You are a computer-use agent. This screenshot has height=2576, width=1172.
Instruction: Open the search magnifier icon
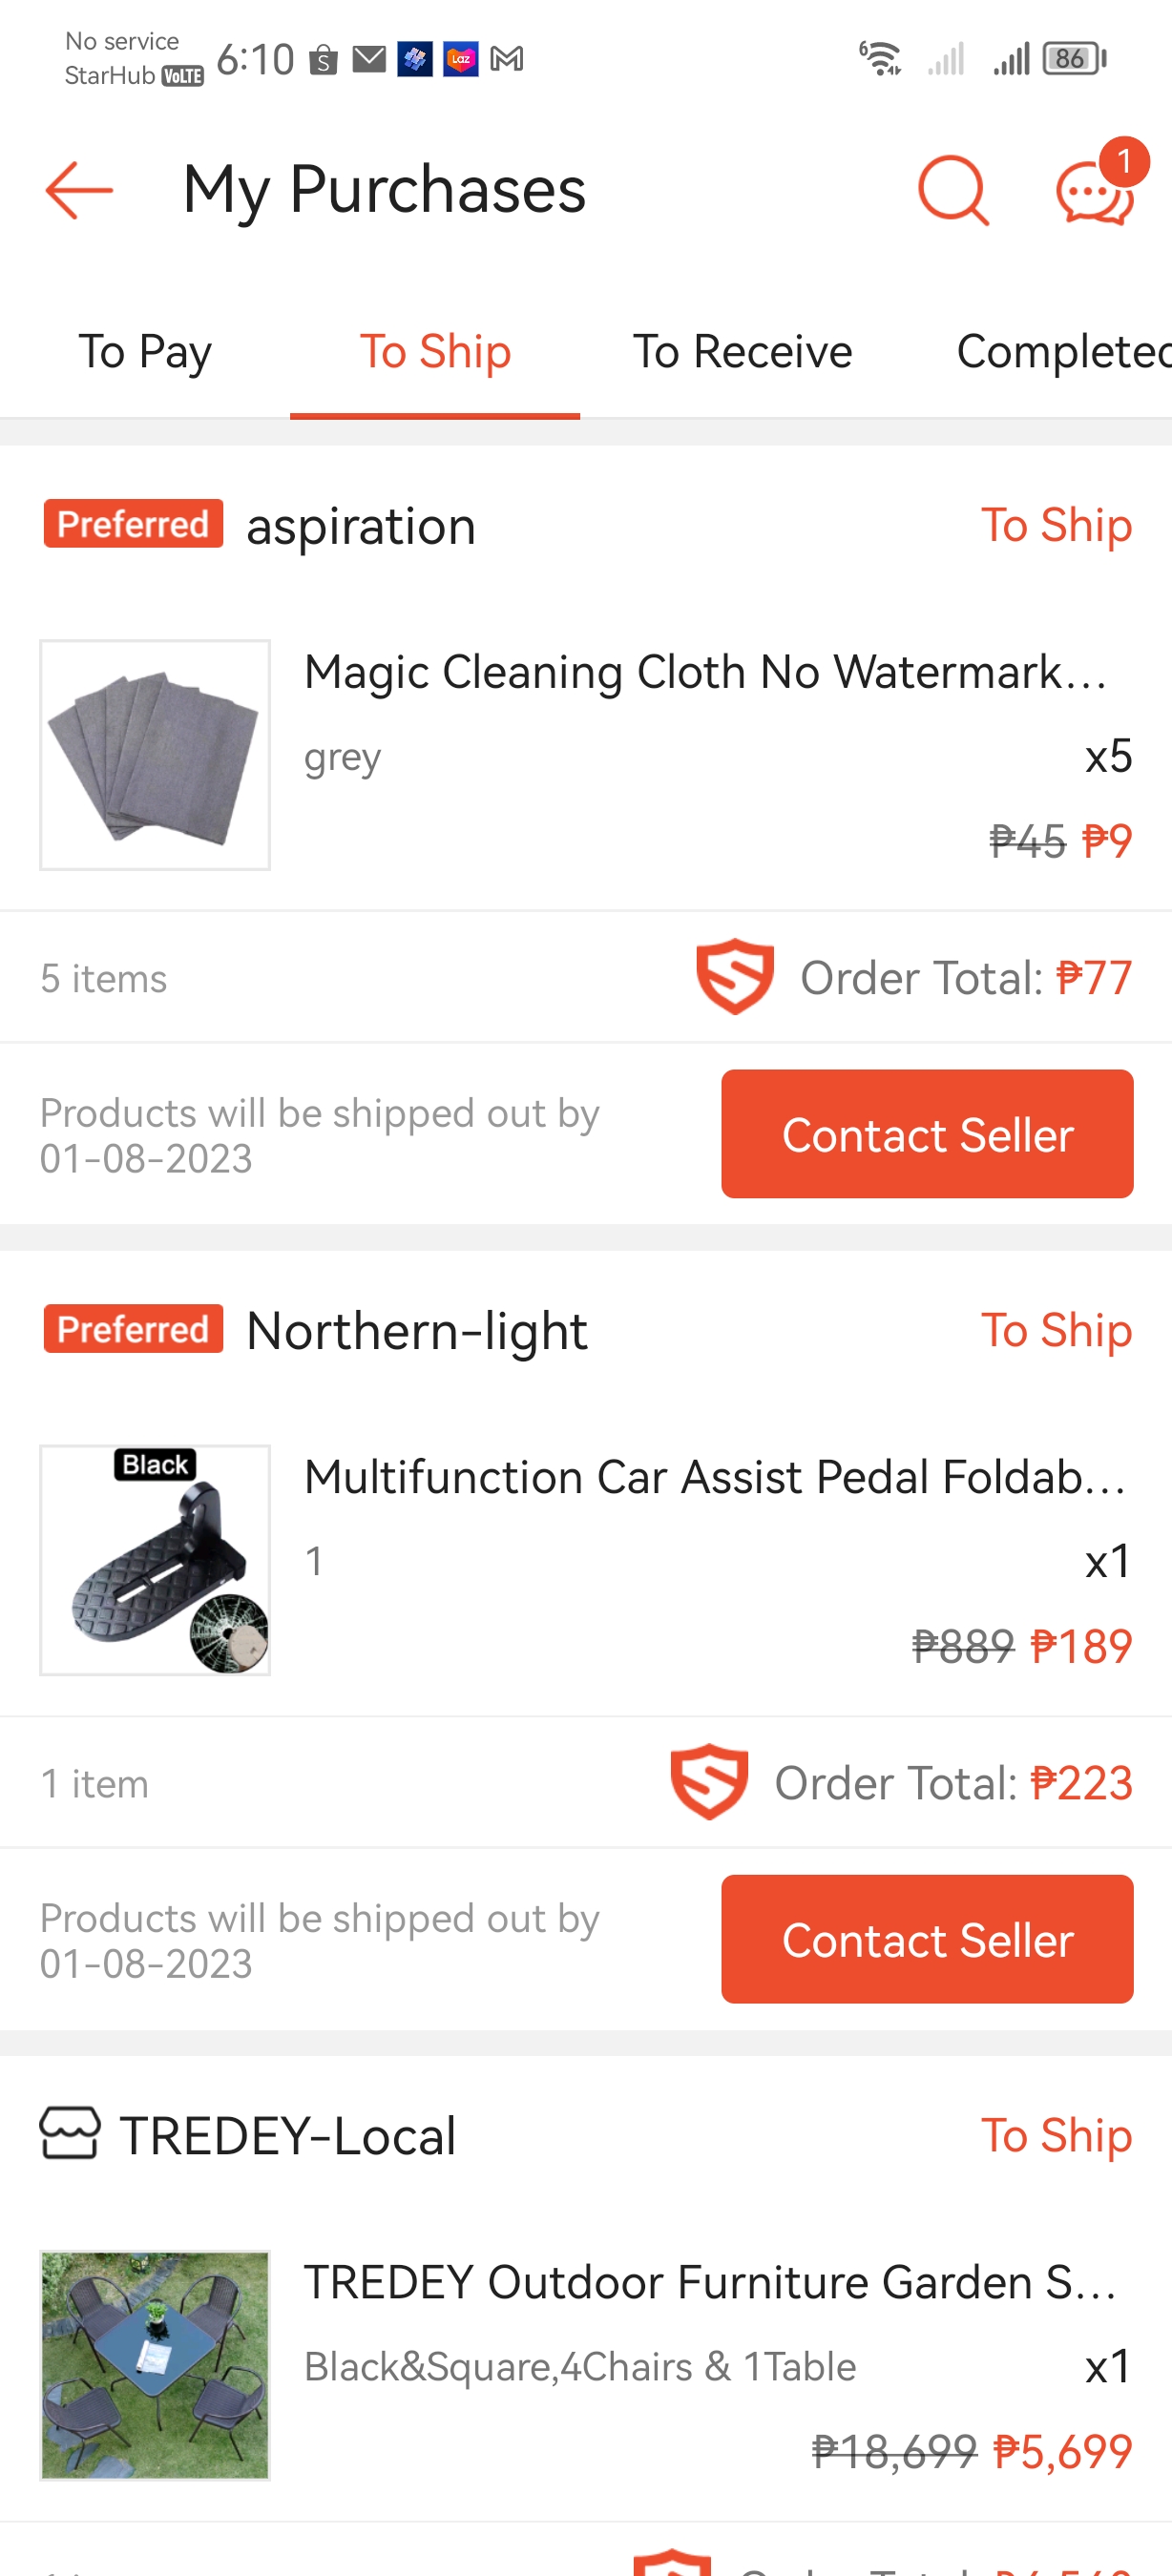952,190
